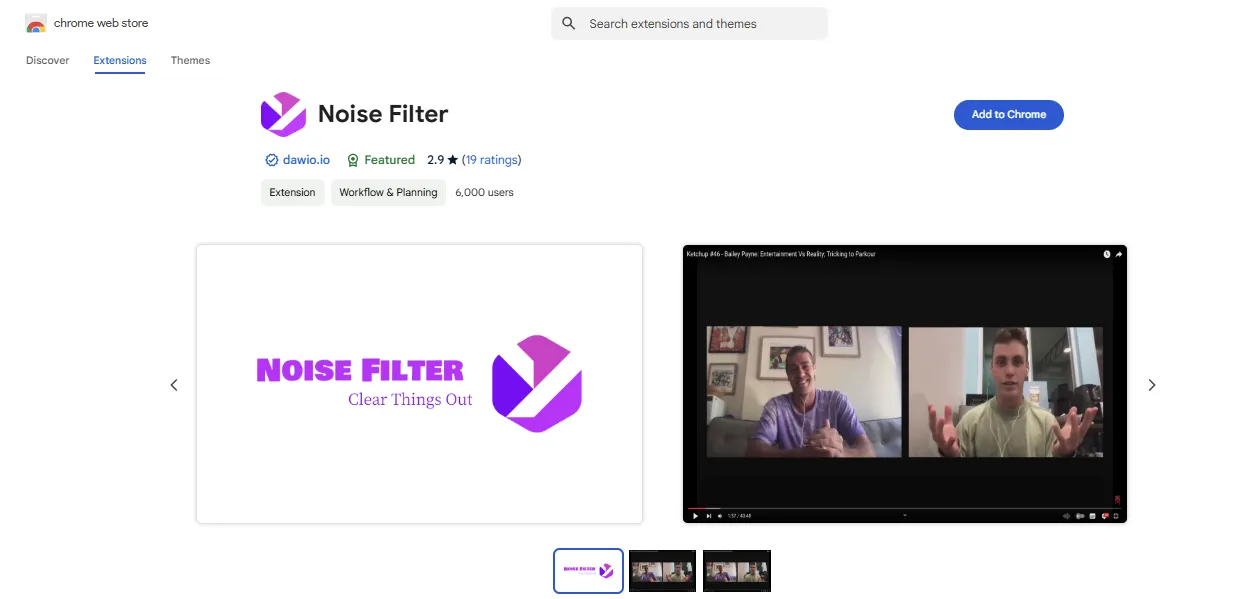Screen dimensions: 1234x599
Task: Show the next screenshot with right arrow
Action: point(1151,385)
